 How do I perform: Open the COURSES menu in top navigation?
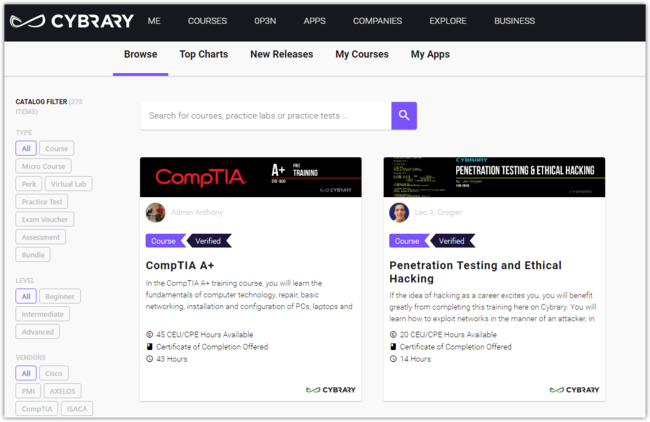click(x=207, y=21)
